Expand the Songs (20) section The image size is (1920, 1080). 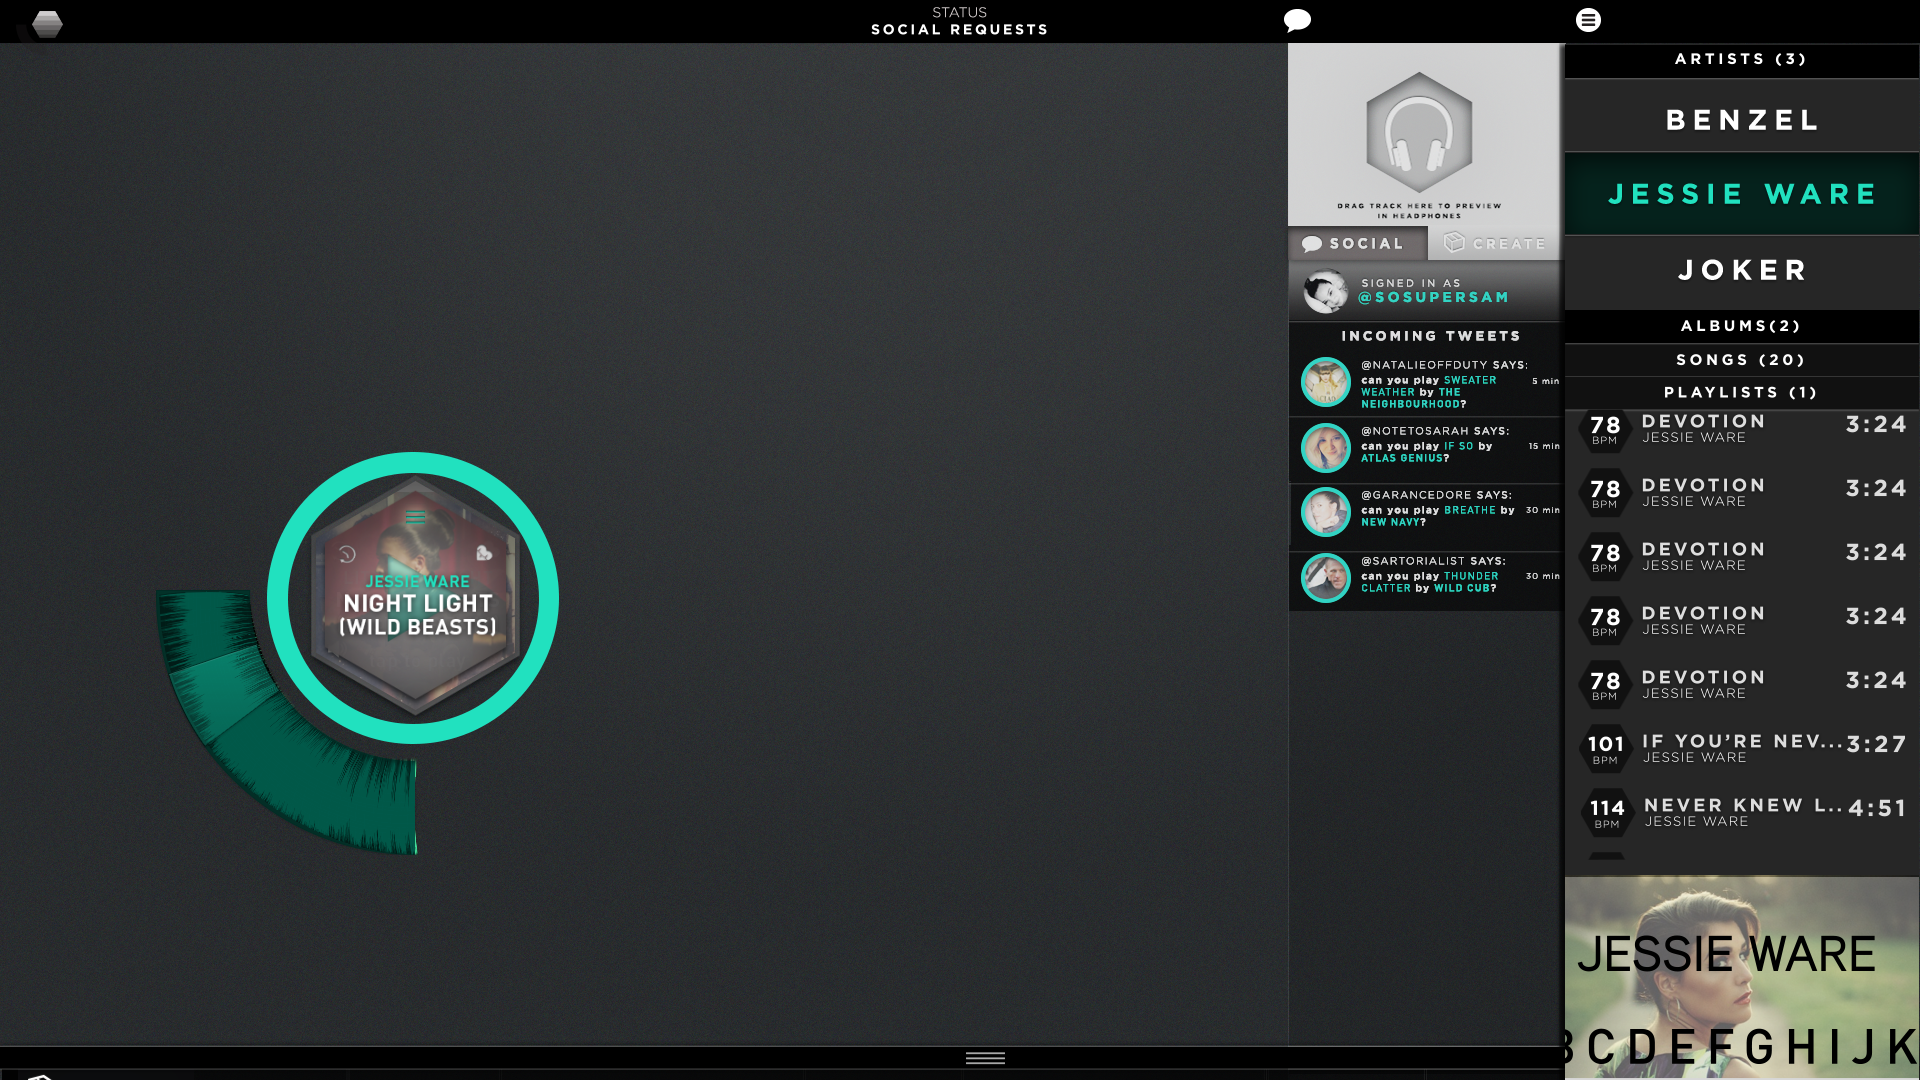click(1741, 360)
